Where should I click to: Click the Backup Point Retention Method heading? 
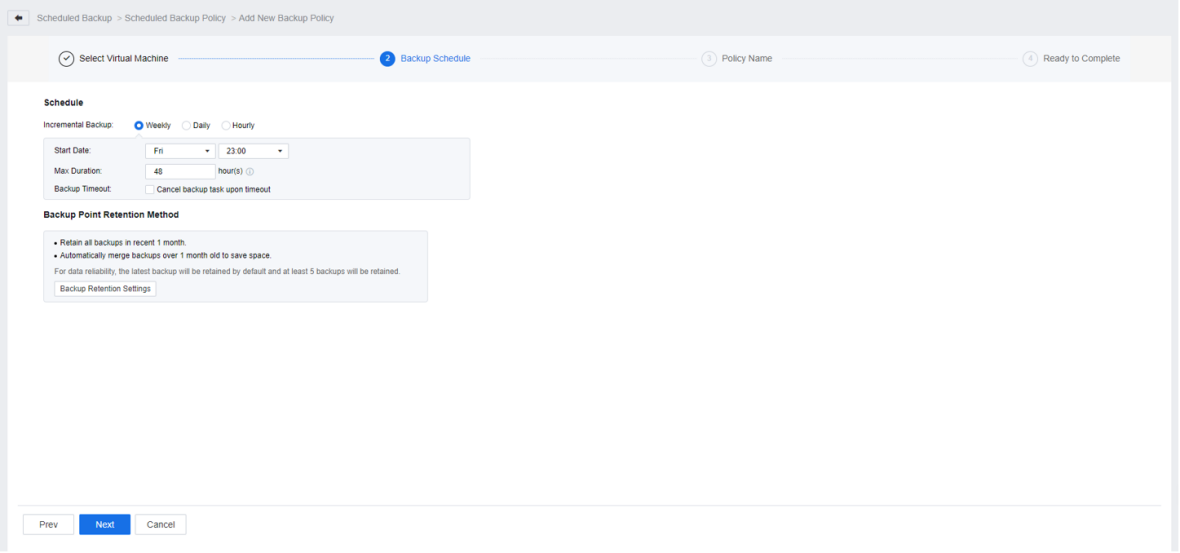tap(111, 215)
